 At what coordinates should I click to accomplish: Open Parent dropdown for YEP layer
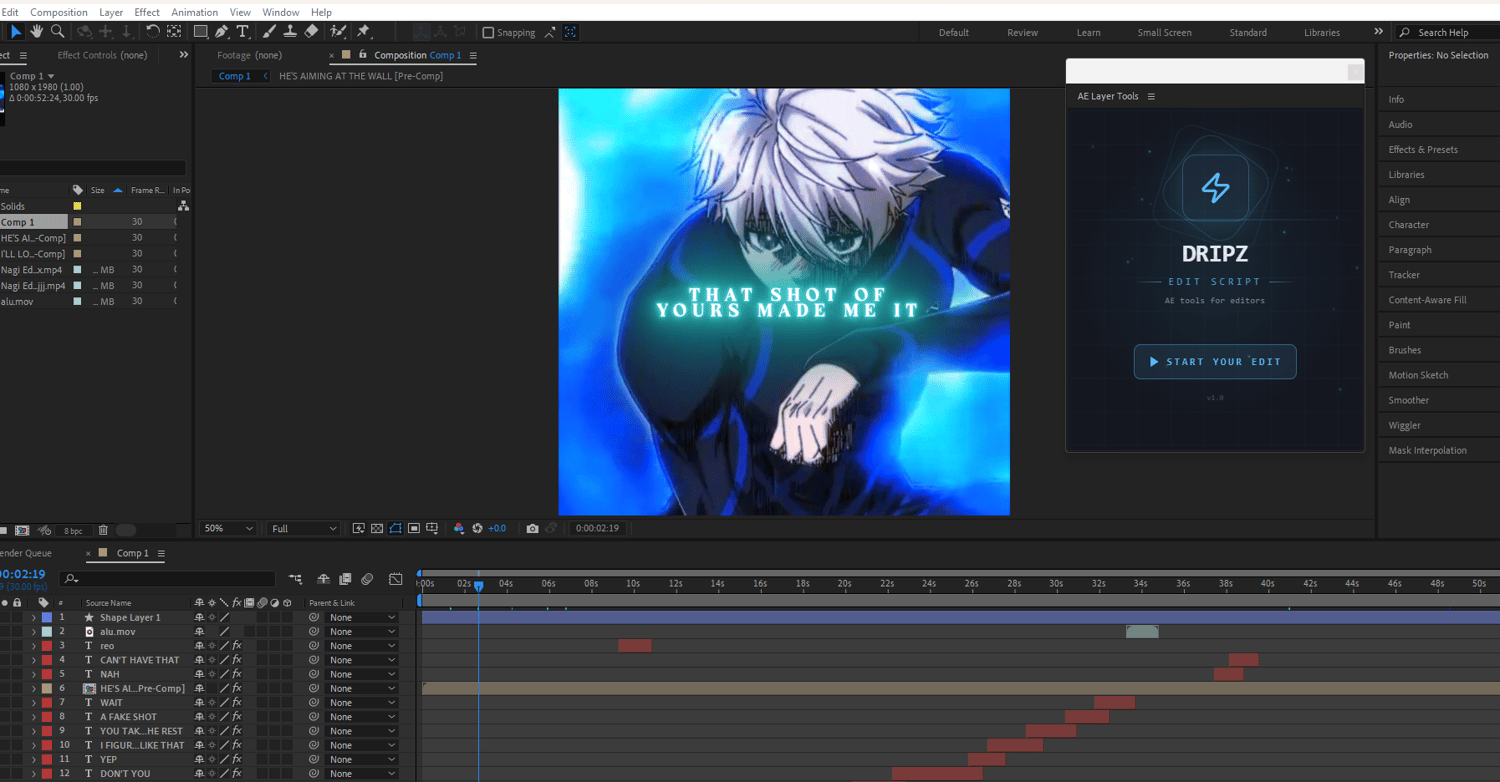tap(363, 760)
